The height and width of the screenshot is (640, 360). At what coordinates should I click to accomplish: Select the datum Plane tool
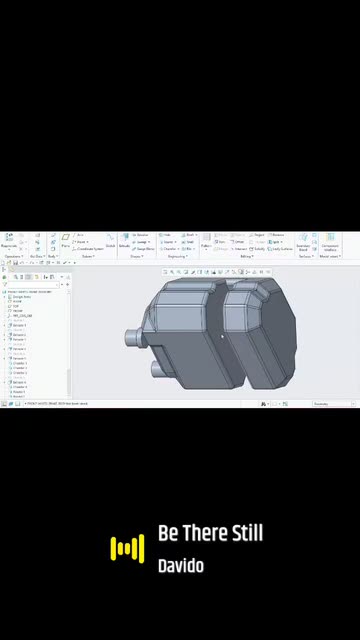tap(65, 240)
